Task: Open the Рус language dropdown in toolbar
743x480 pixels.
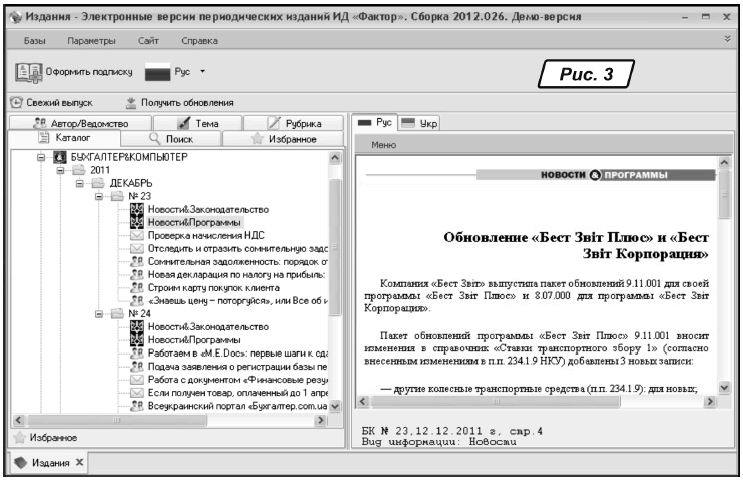Action: 202,73
